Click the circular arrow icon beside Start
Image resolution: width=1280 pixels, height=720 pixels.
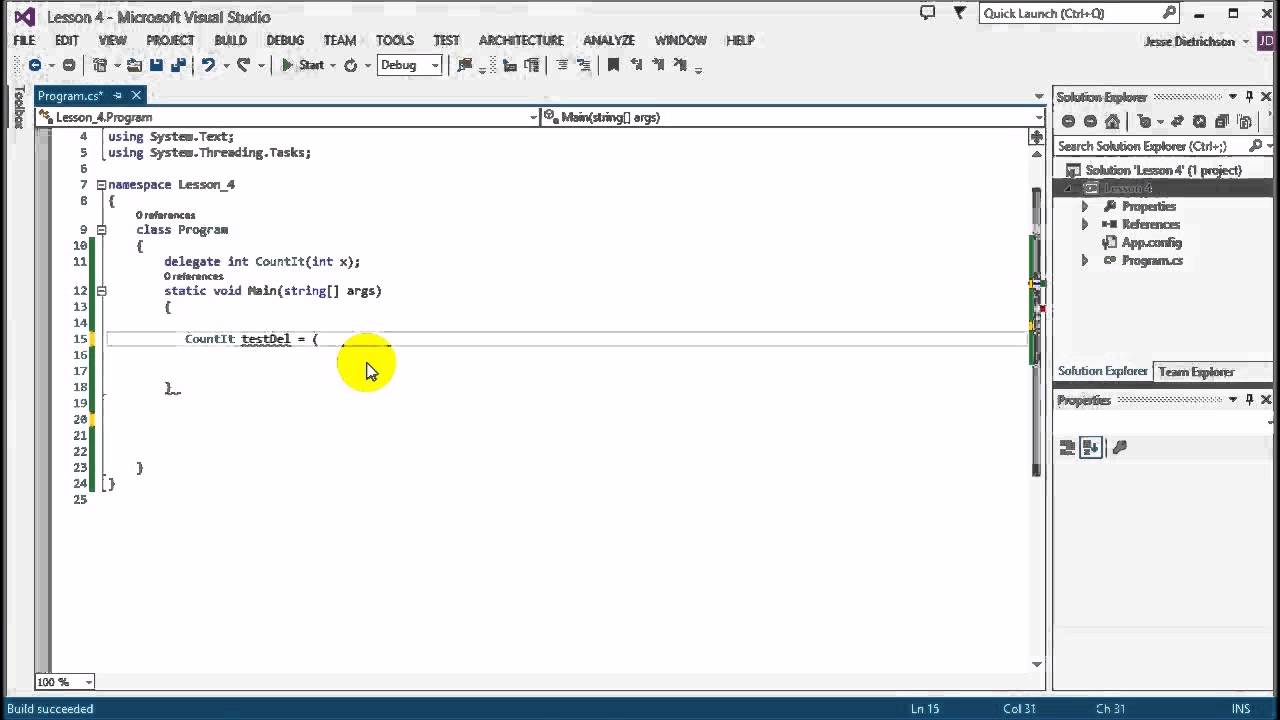(350, 65)
